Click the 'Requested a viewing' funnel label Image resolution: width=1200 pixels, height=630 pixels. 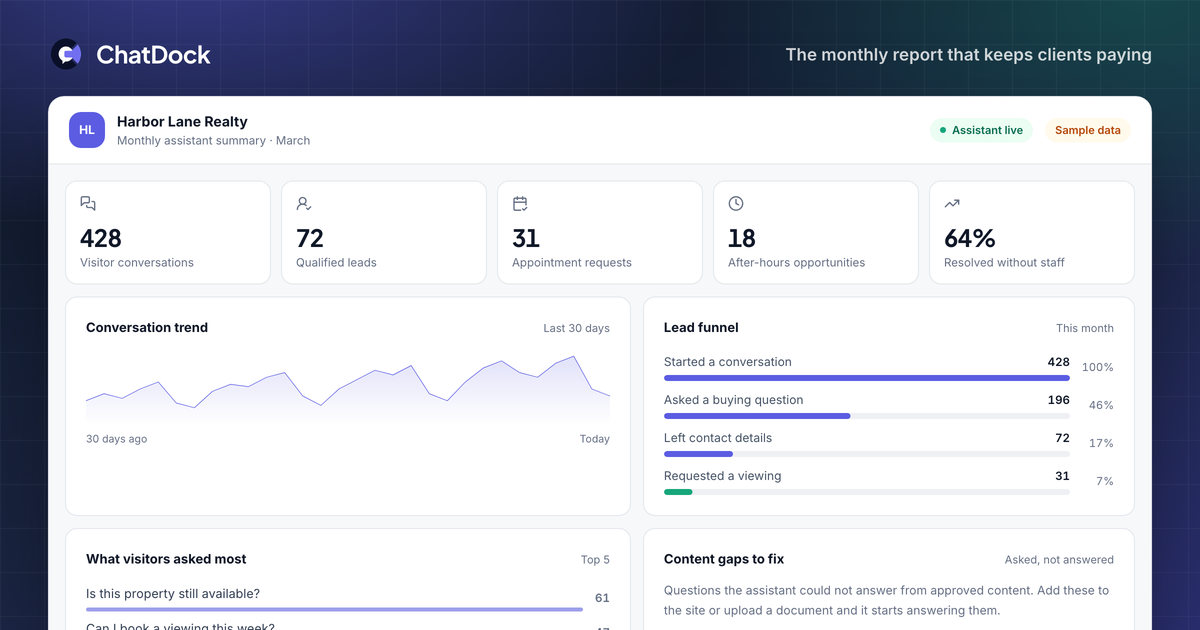tap(722, 476)
